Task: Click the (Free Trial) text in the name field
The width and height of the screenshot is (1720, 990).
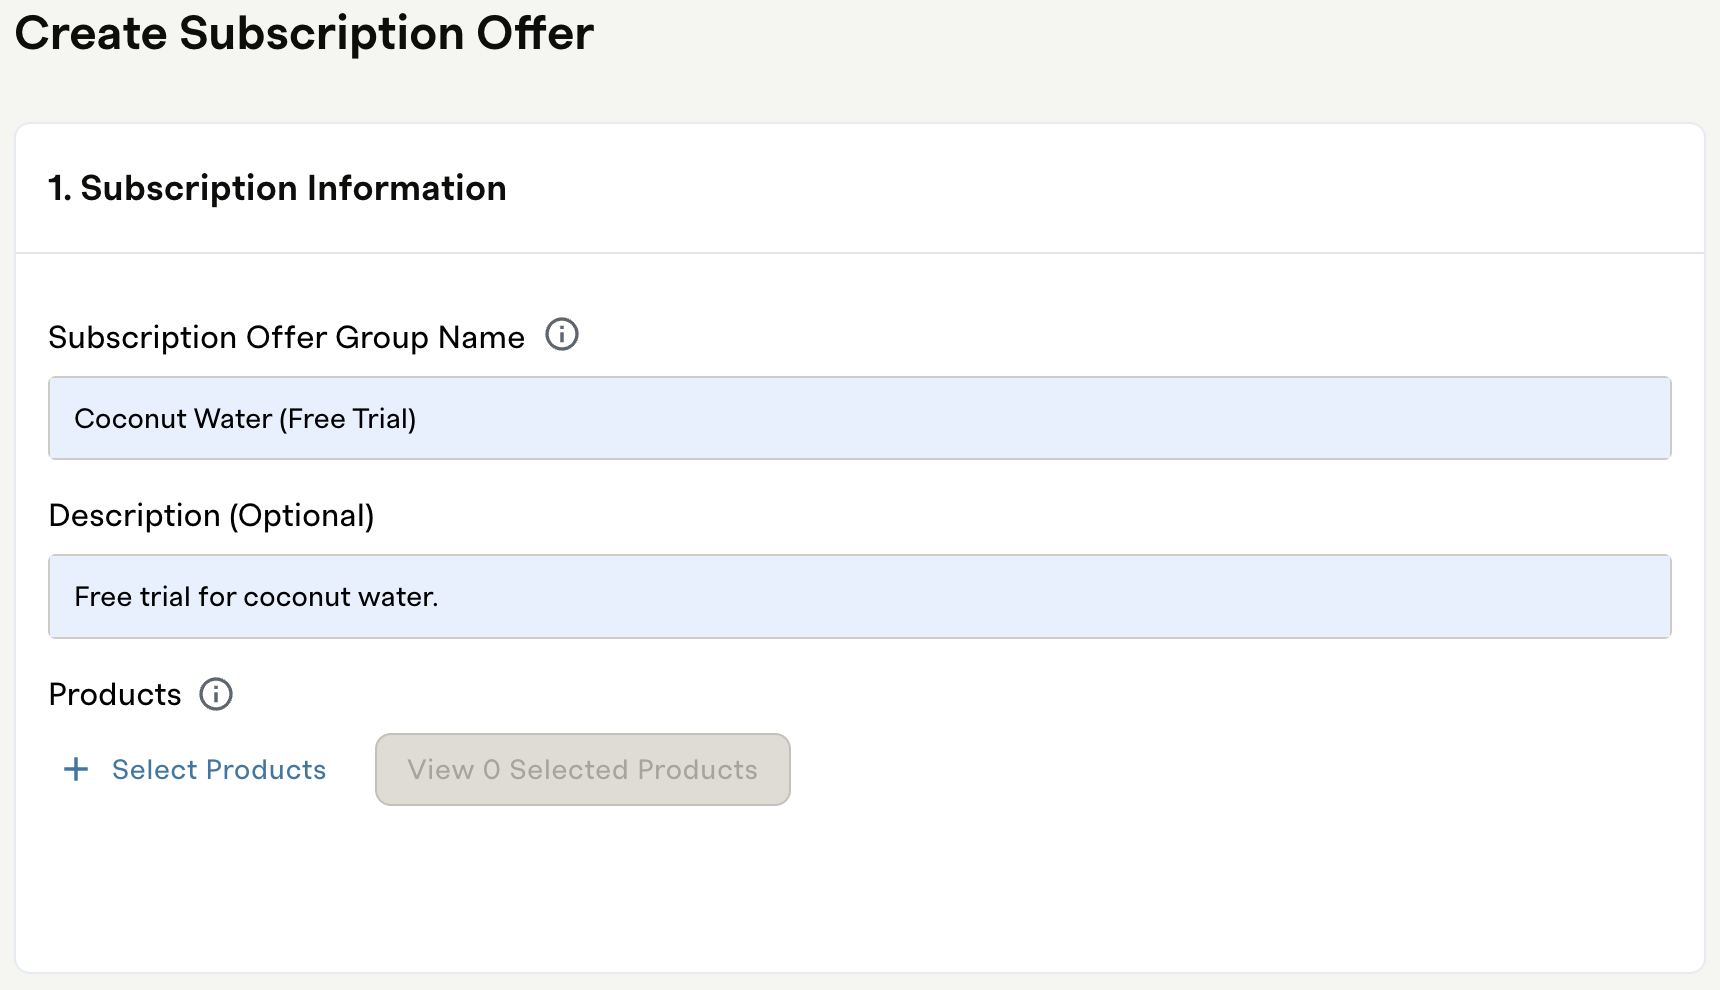Action: point(348,418)
